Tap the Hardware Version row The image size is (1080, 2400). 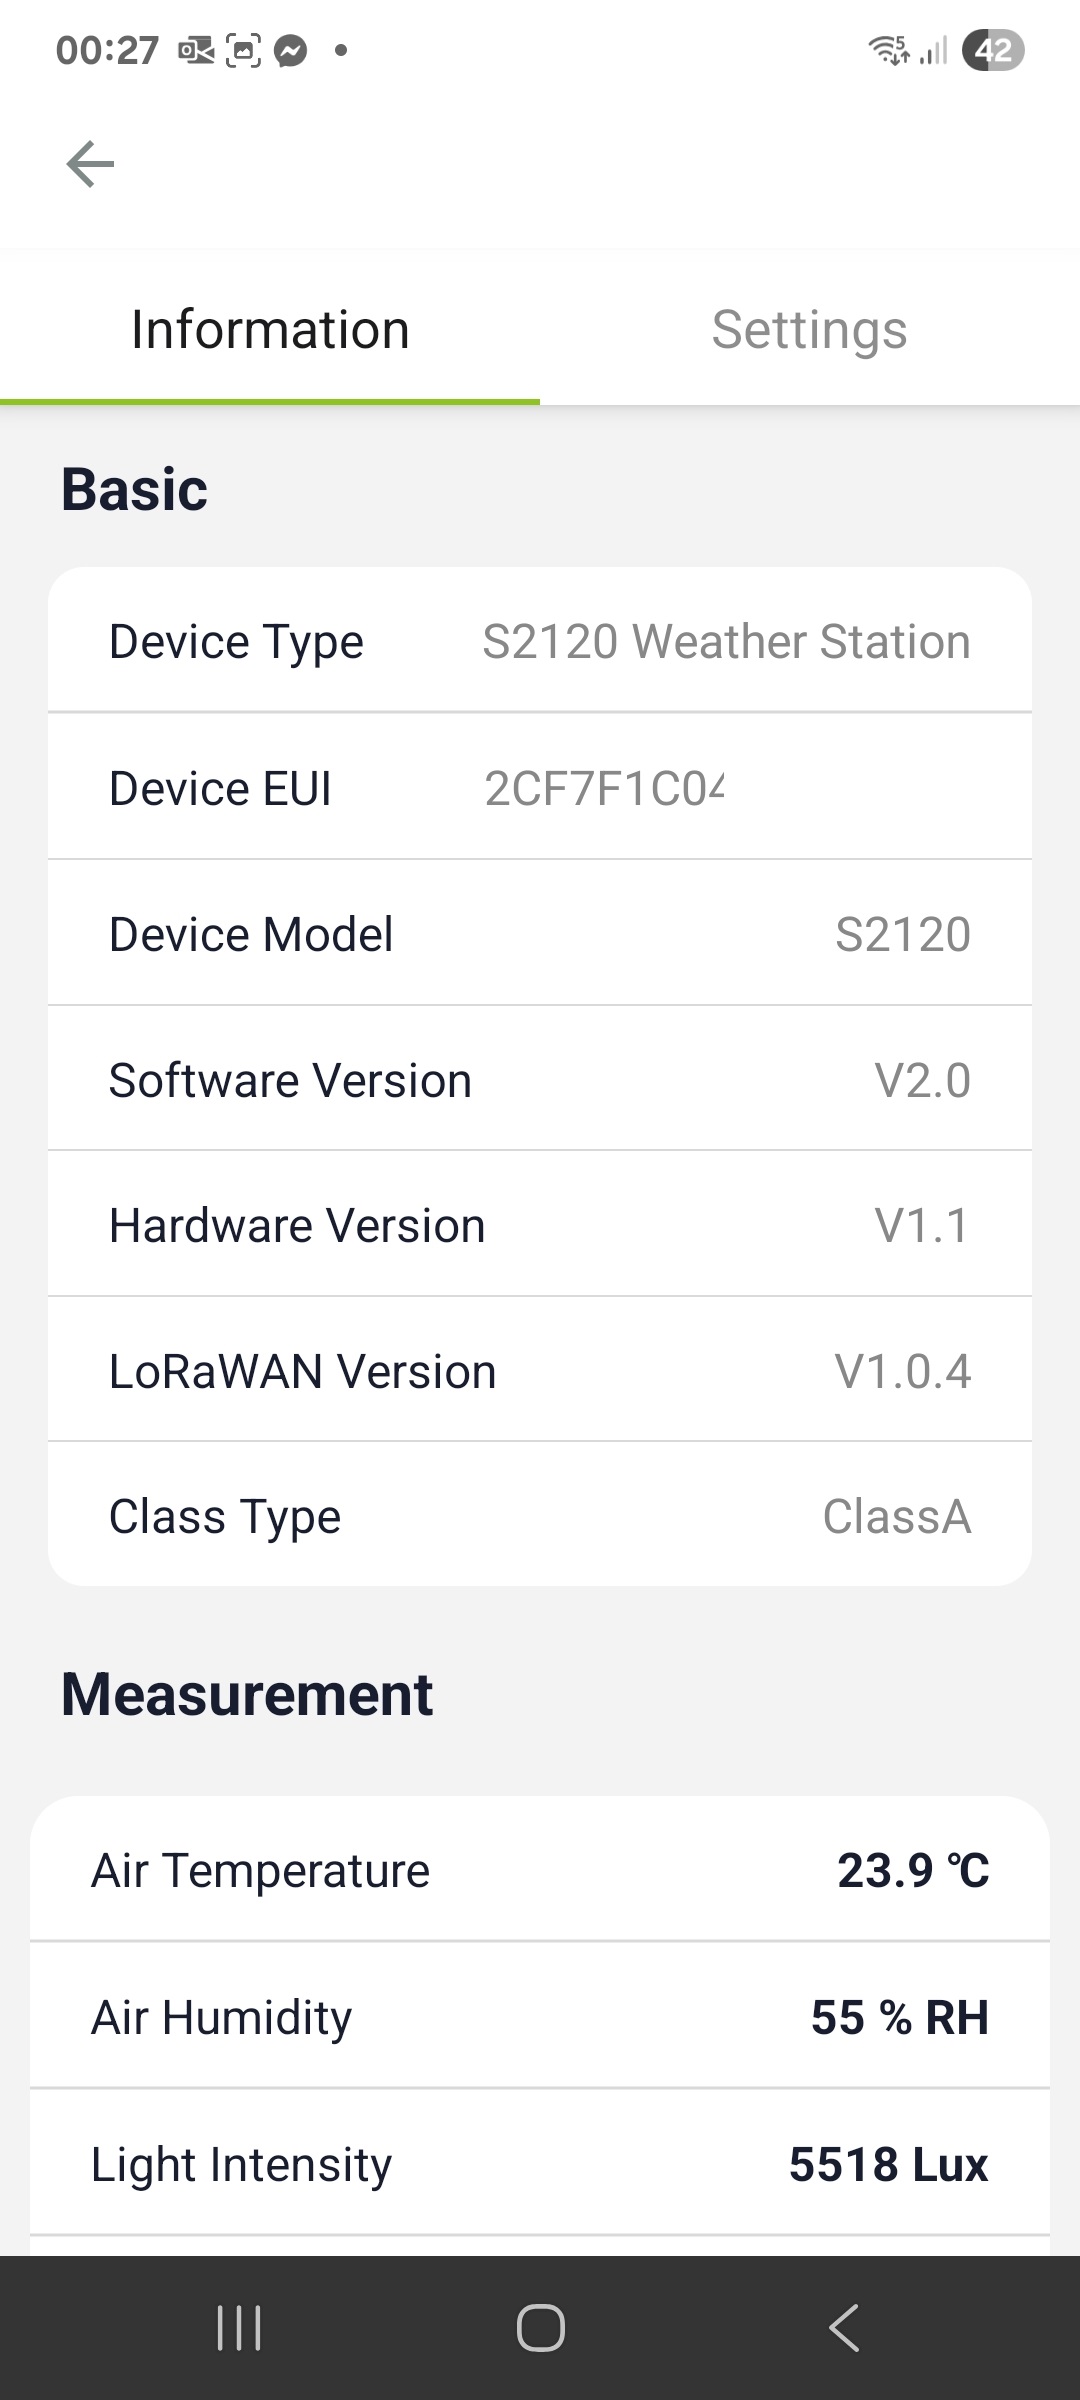click(540, 1226)
